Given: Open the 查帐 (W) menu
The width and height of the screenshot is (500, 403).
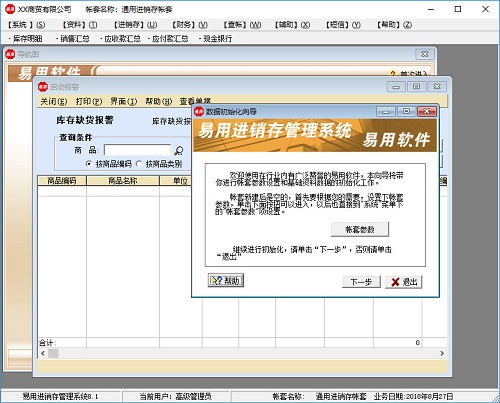Looking at the screenshot, I should pos(242,25).
